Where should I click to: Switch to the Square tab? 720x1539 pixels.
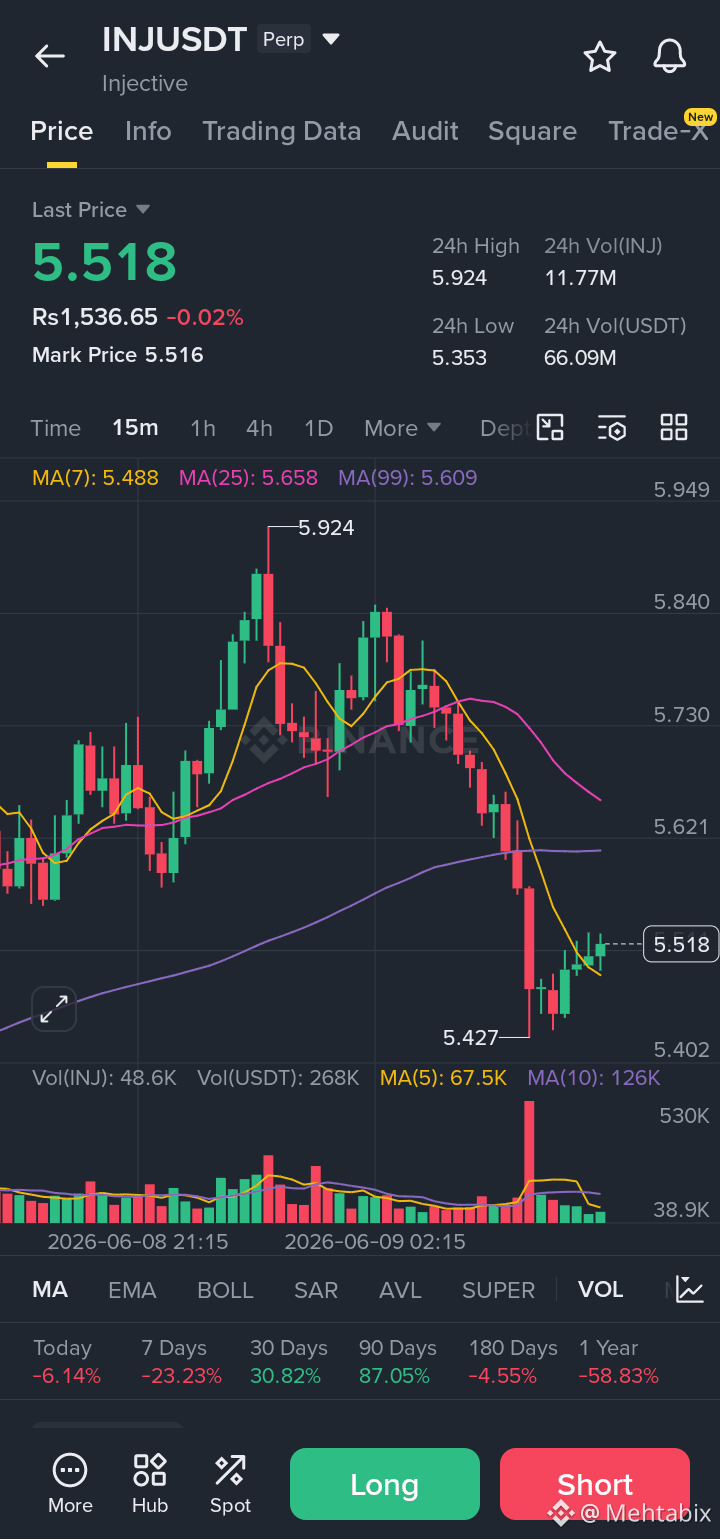532,131
